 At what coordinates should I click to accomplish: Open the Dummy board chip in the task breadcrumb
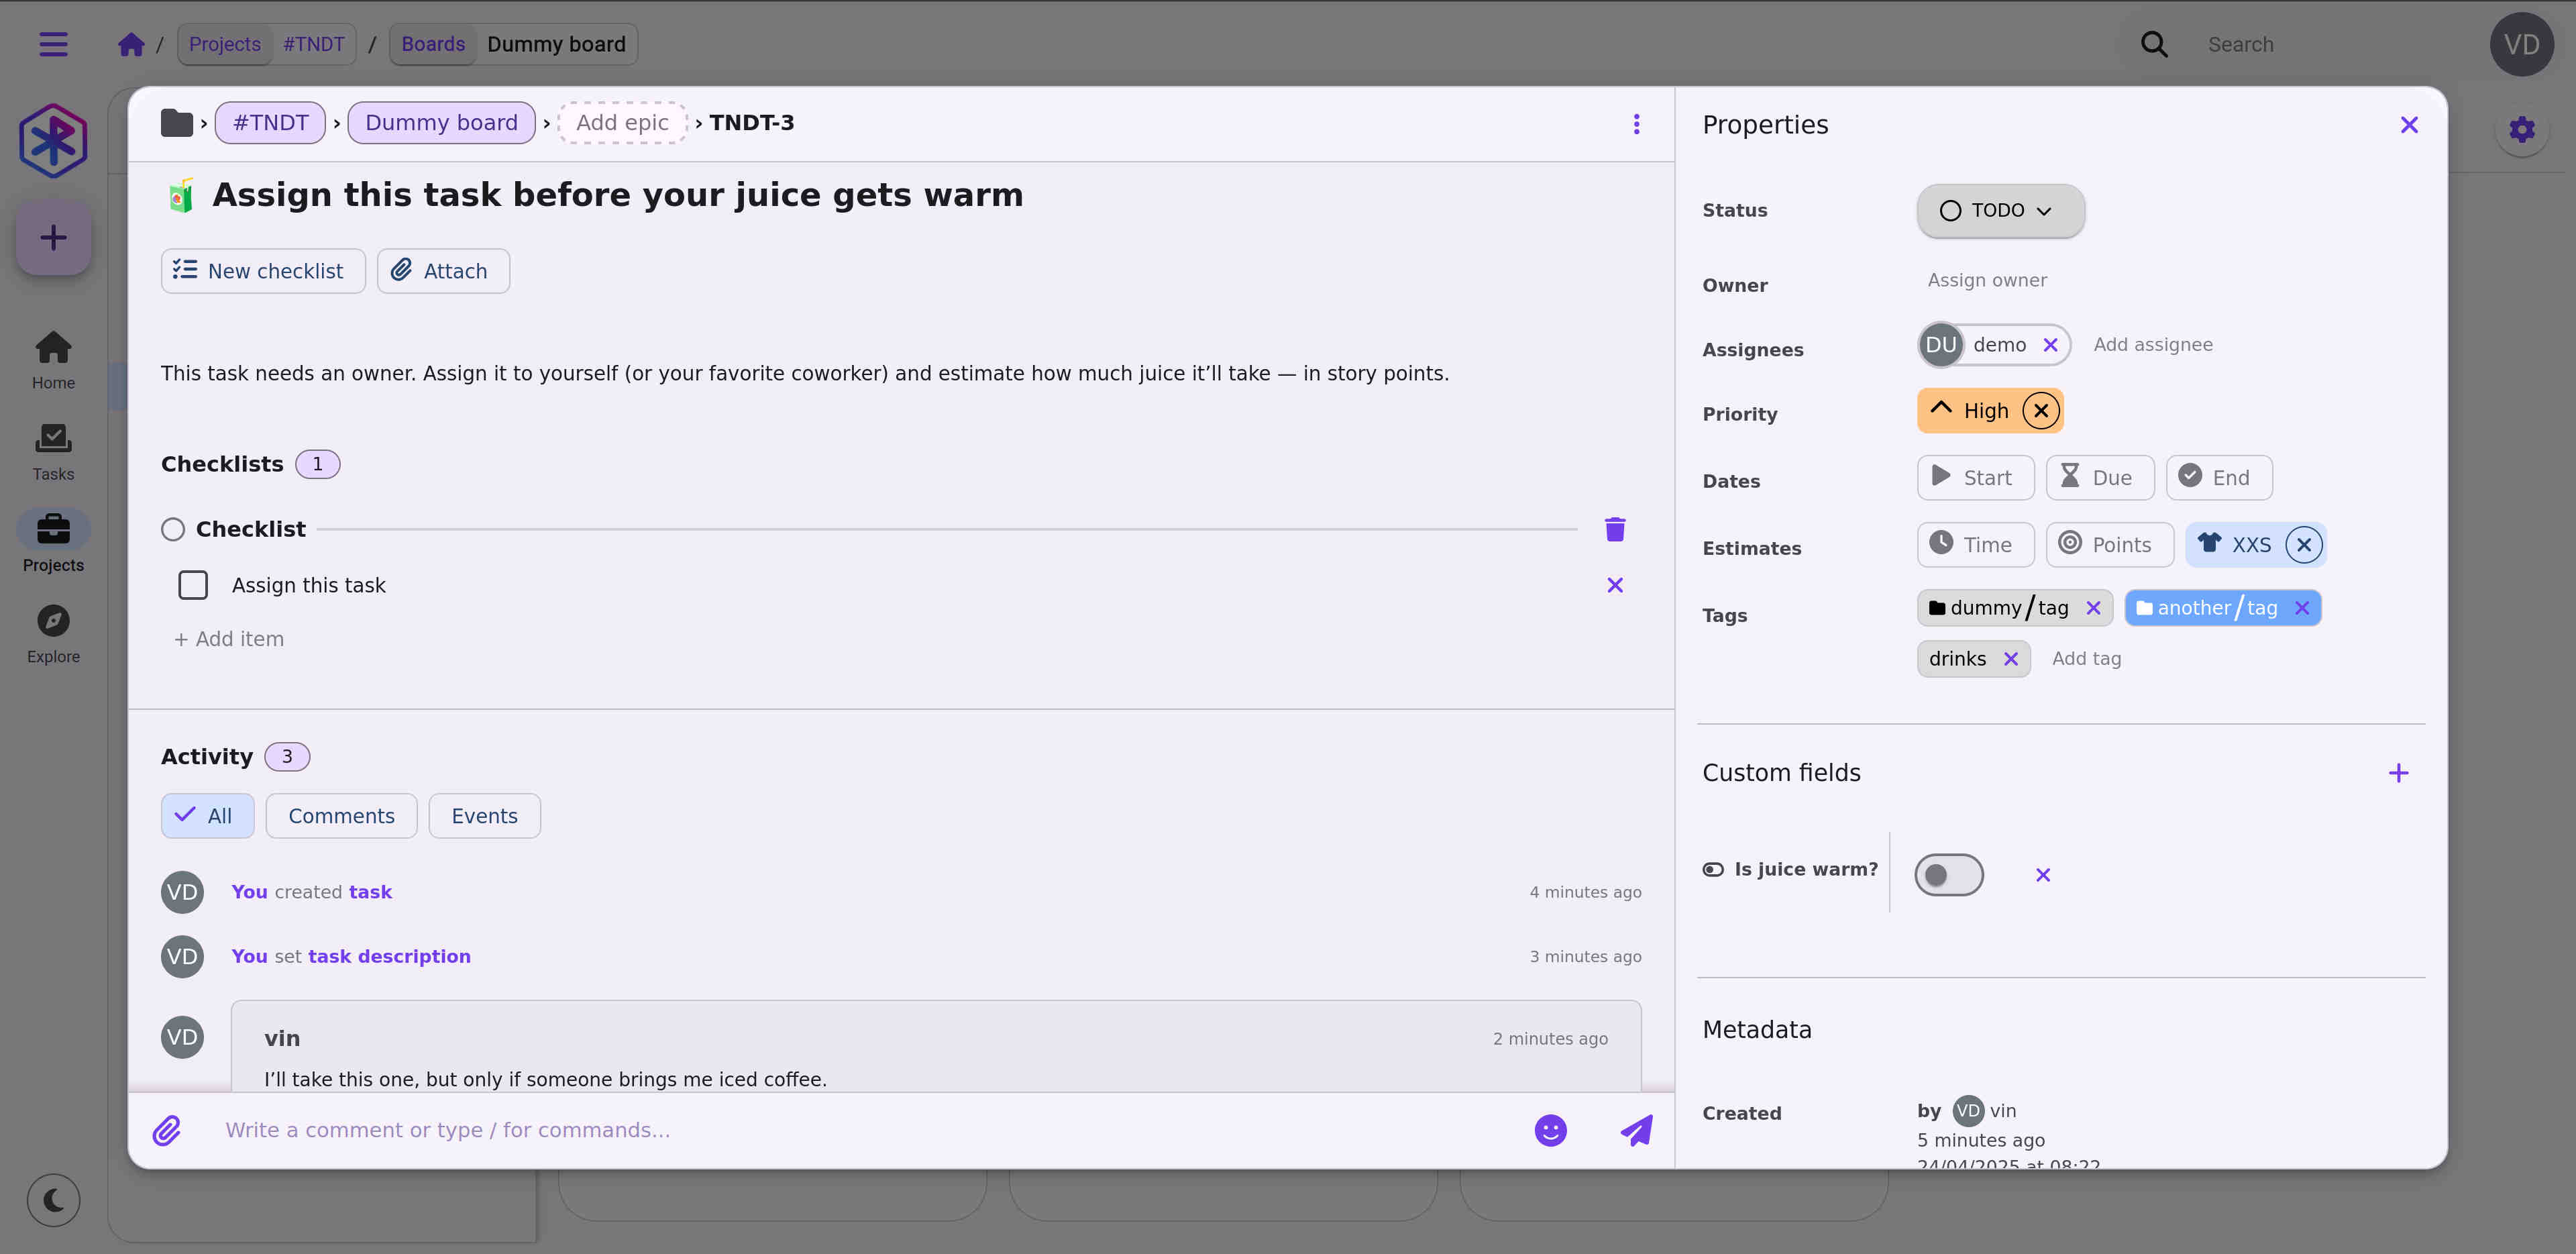(x=441, y=123)
